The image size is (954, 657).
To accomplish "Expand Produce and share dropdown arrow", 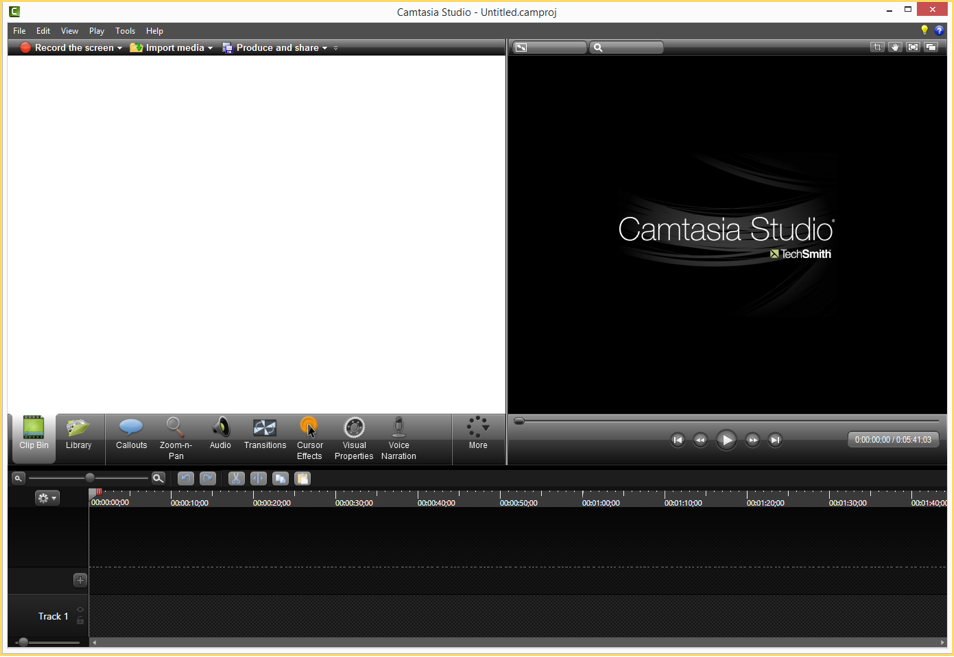I will [x=325, y=48].
